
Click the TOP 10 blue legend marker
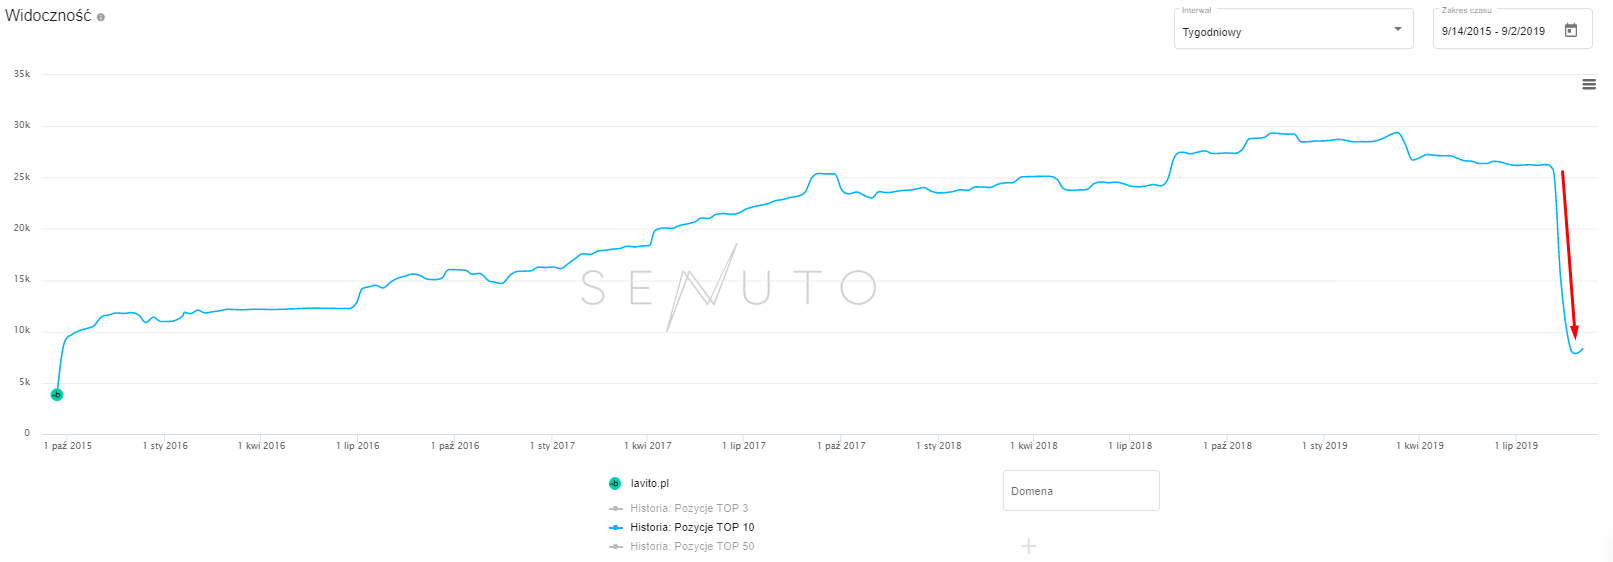click(x=616, y=527)
